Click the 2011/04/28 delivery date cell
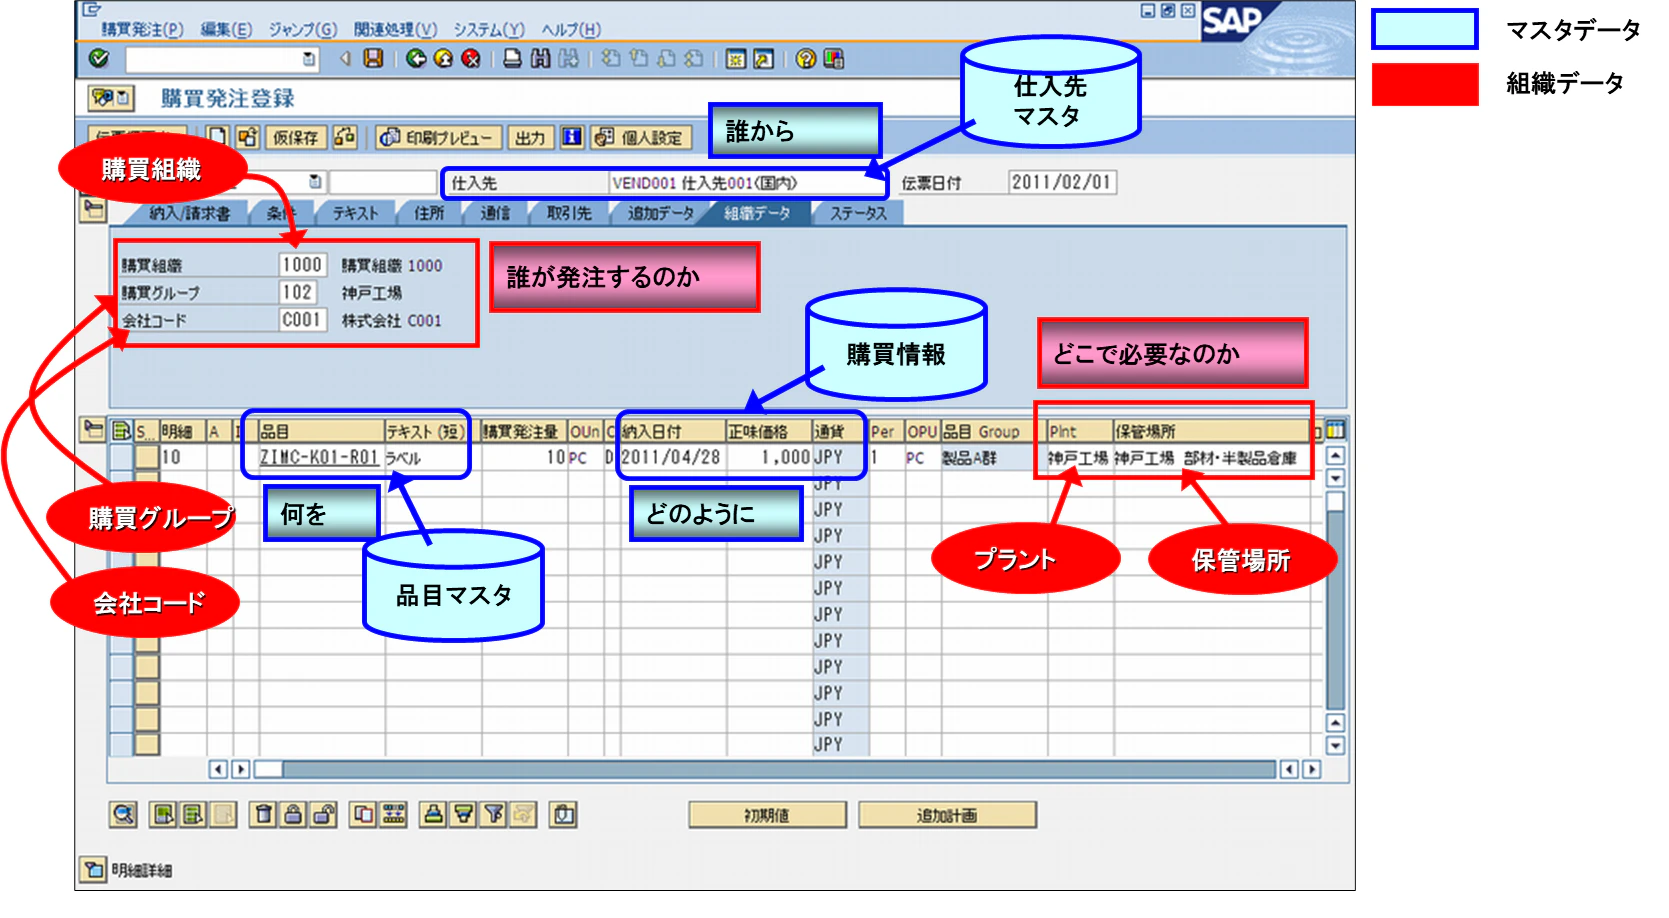 pyautogui.click(x=671, y=457)
